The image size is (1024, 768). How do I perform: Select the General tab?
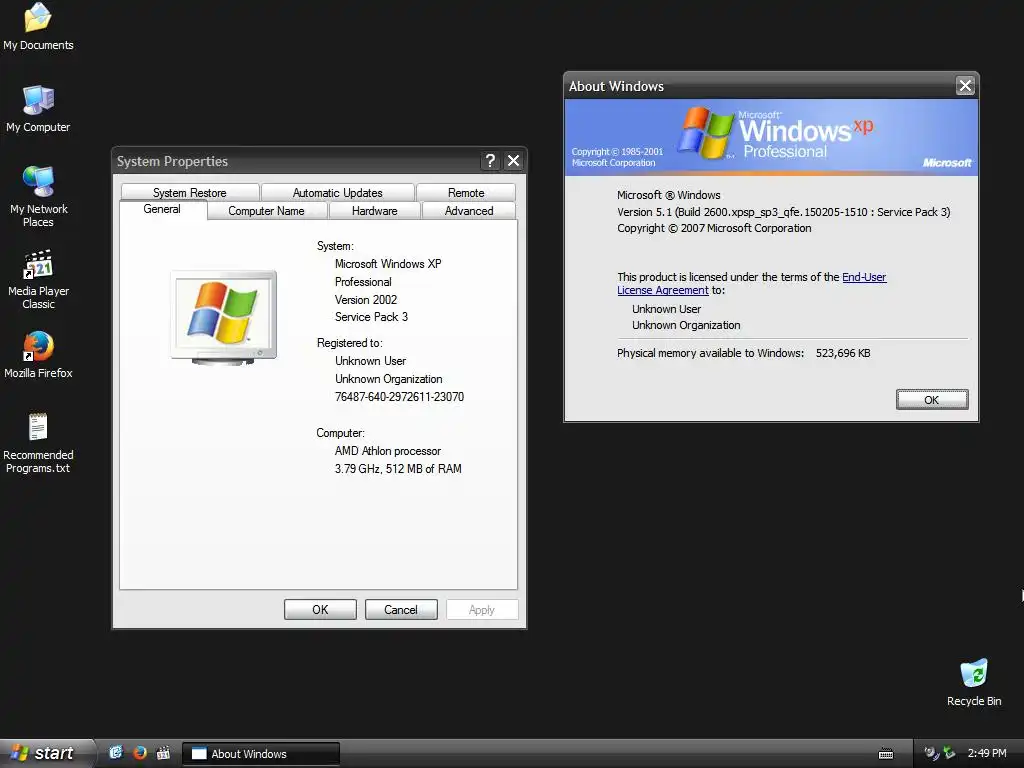pyautogui.click(x=162, y=210)
